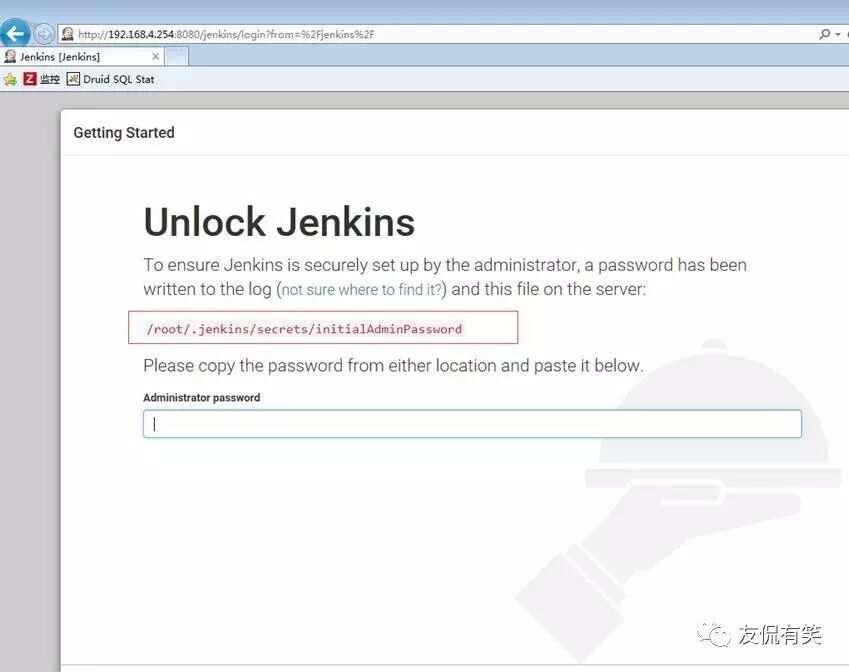The width and height of the screenshot is (849, 672).
Task: Click the initialAdminPassword file path text
Action: 304,329
